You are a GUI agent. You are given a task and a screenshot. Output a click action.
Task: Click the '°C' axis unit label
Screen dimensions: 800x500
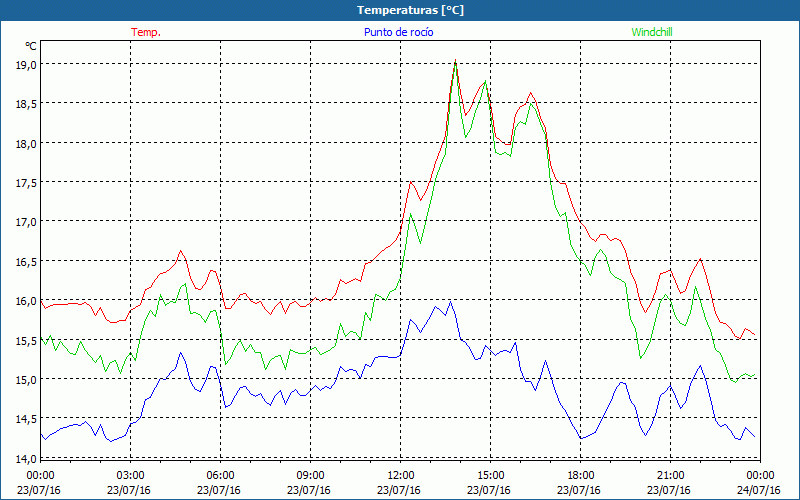pyautogui.click(x=31, y=46)
